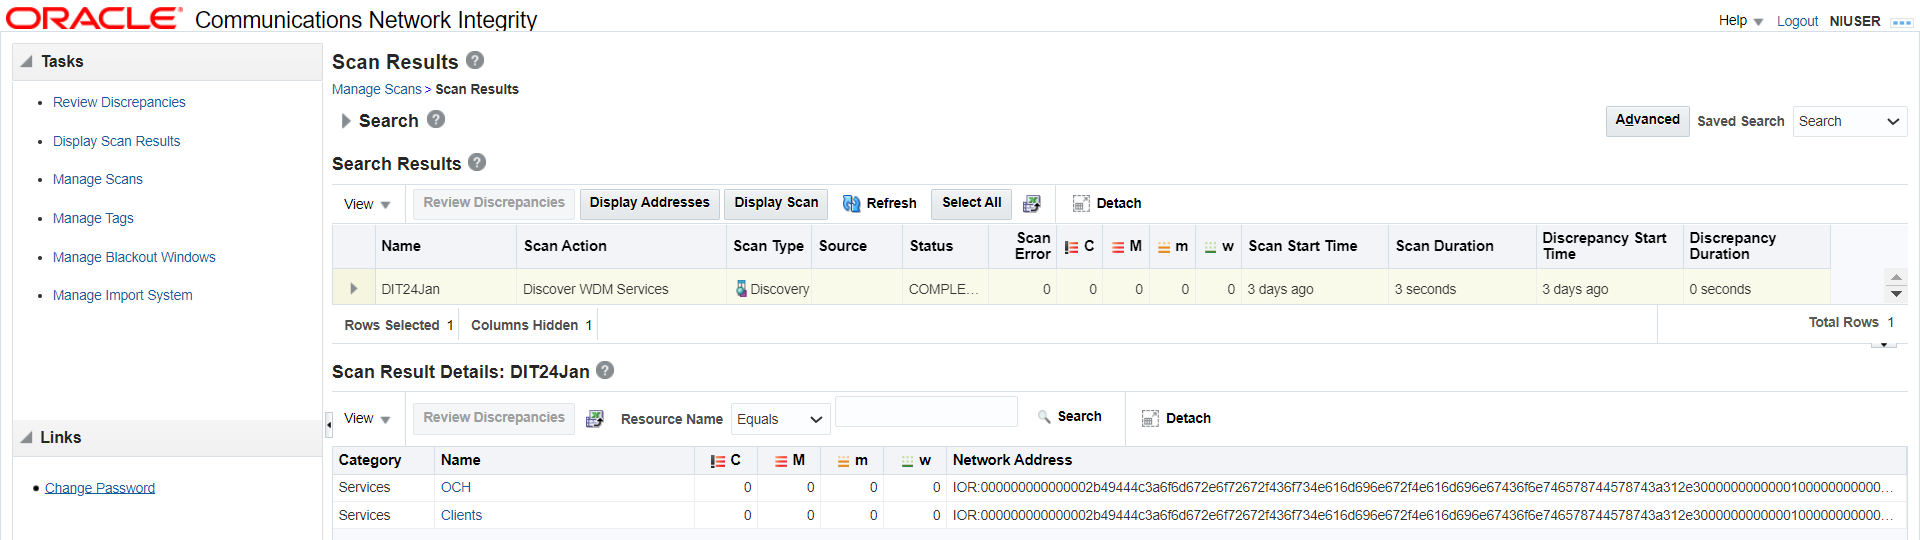Sort by Scan Start Time column header
This screenshot has width=1920, height=540.
[x=1314, y=246]
